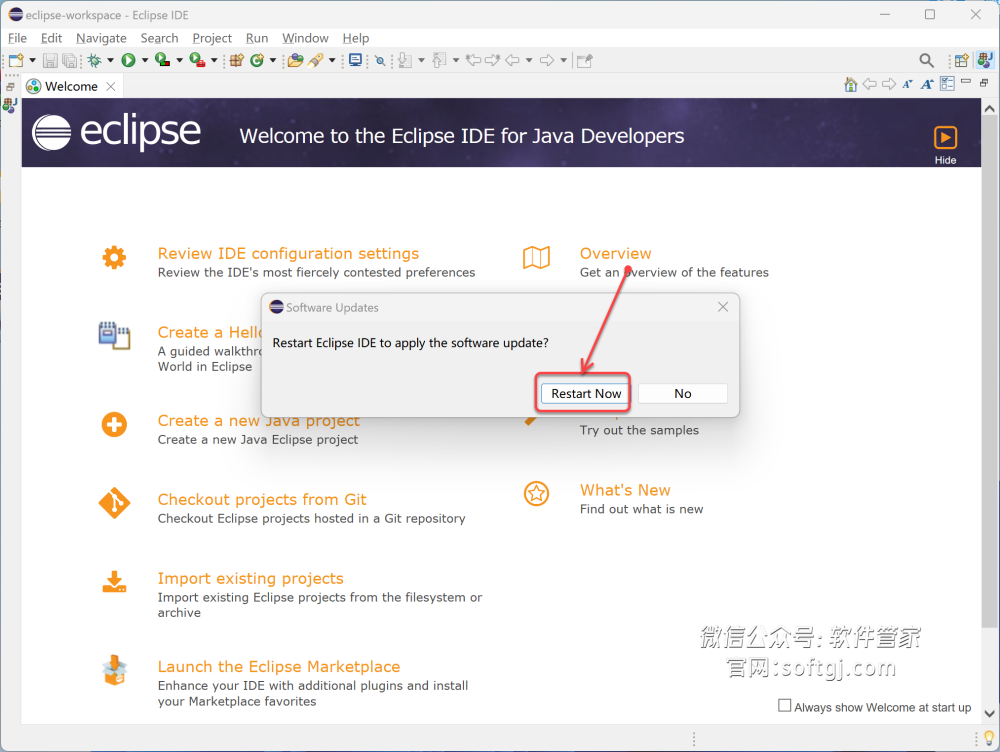Click the magnifier Search icon at top right

point(926,61)
